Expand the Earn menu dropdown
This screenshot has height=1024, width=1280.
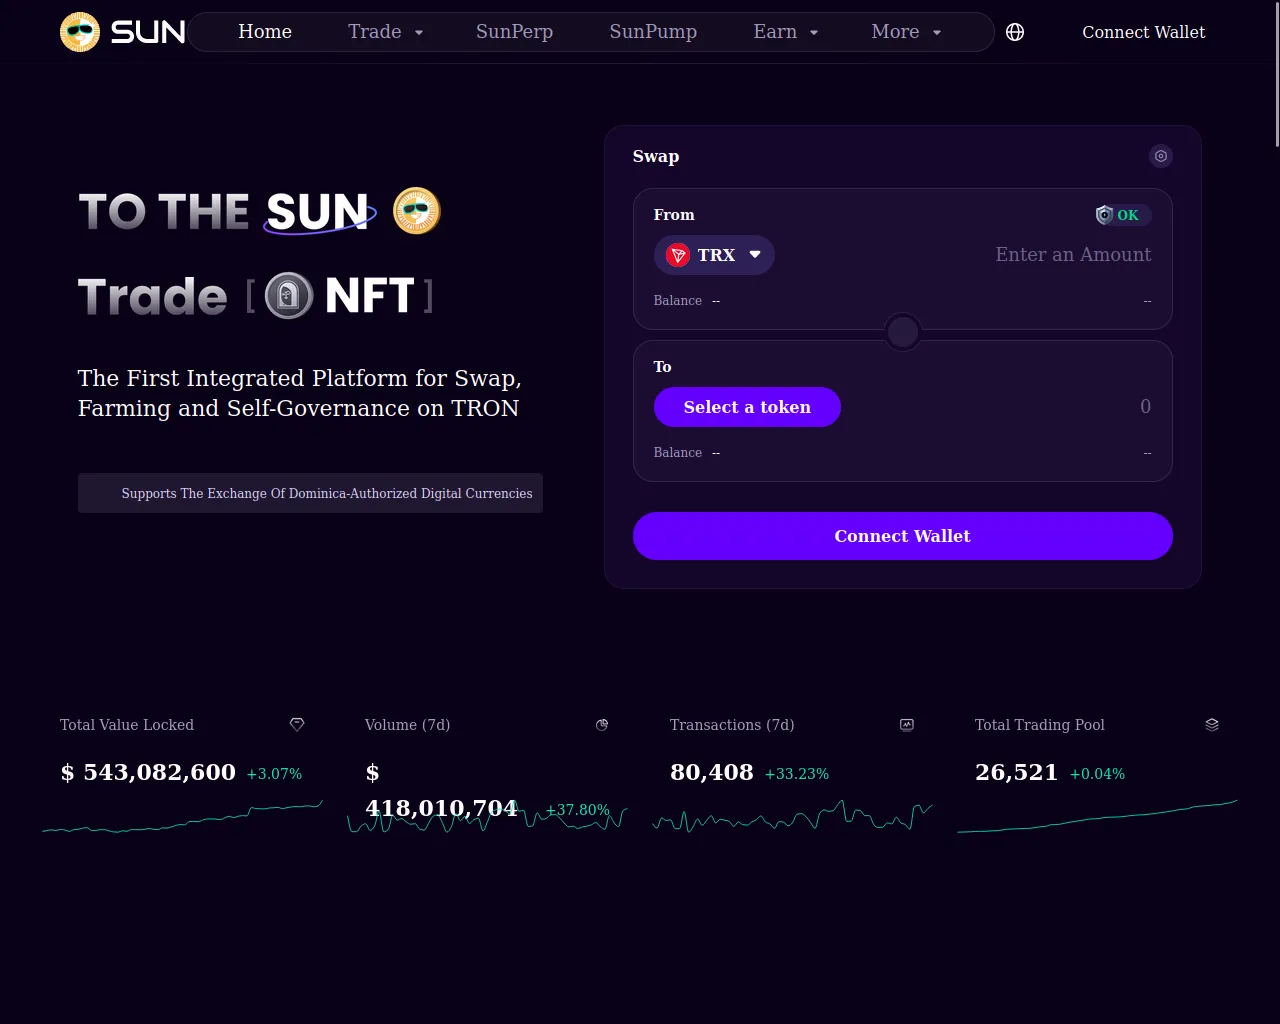click(x=786, y=32)
